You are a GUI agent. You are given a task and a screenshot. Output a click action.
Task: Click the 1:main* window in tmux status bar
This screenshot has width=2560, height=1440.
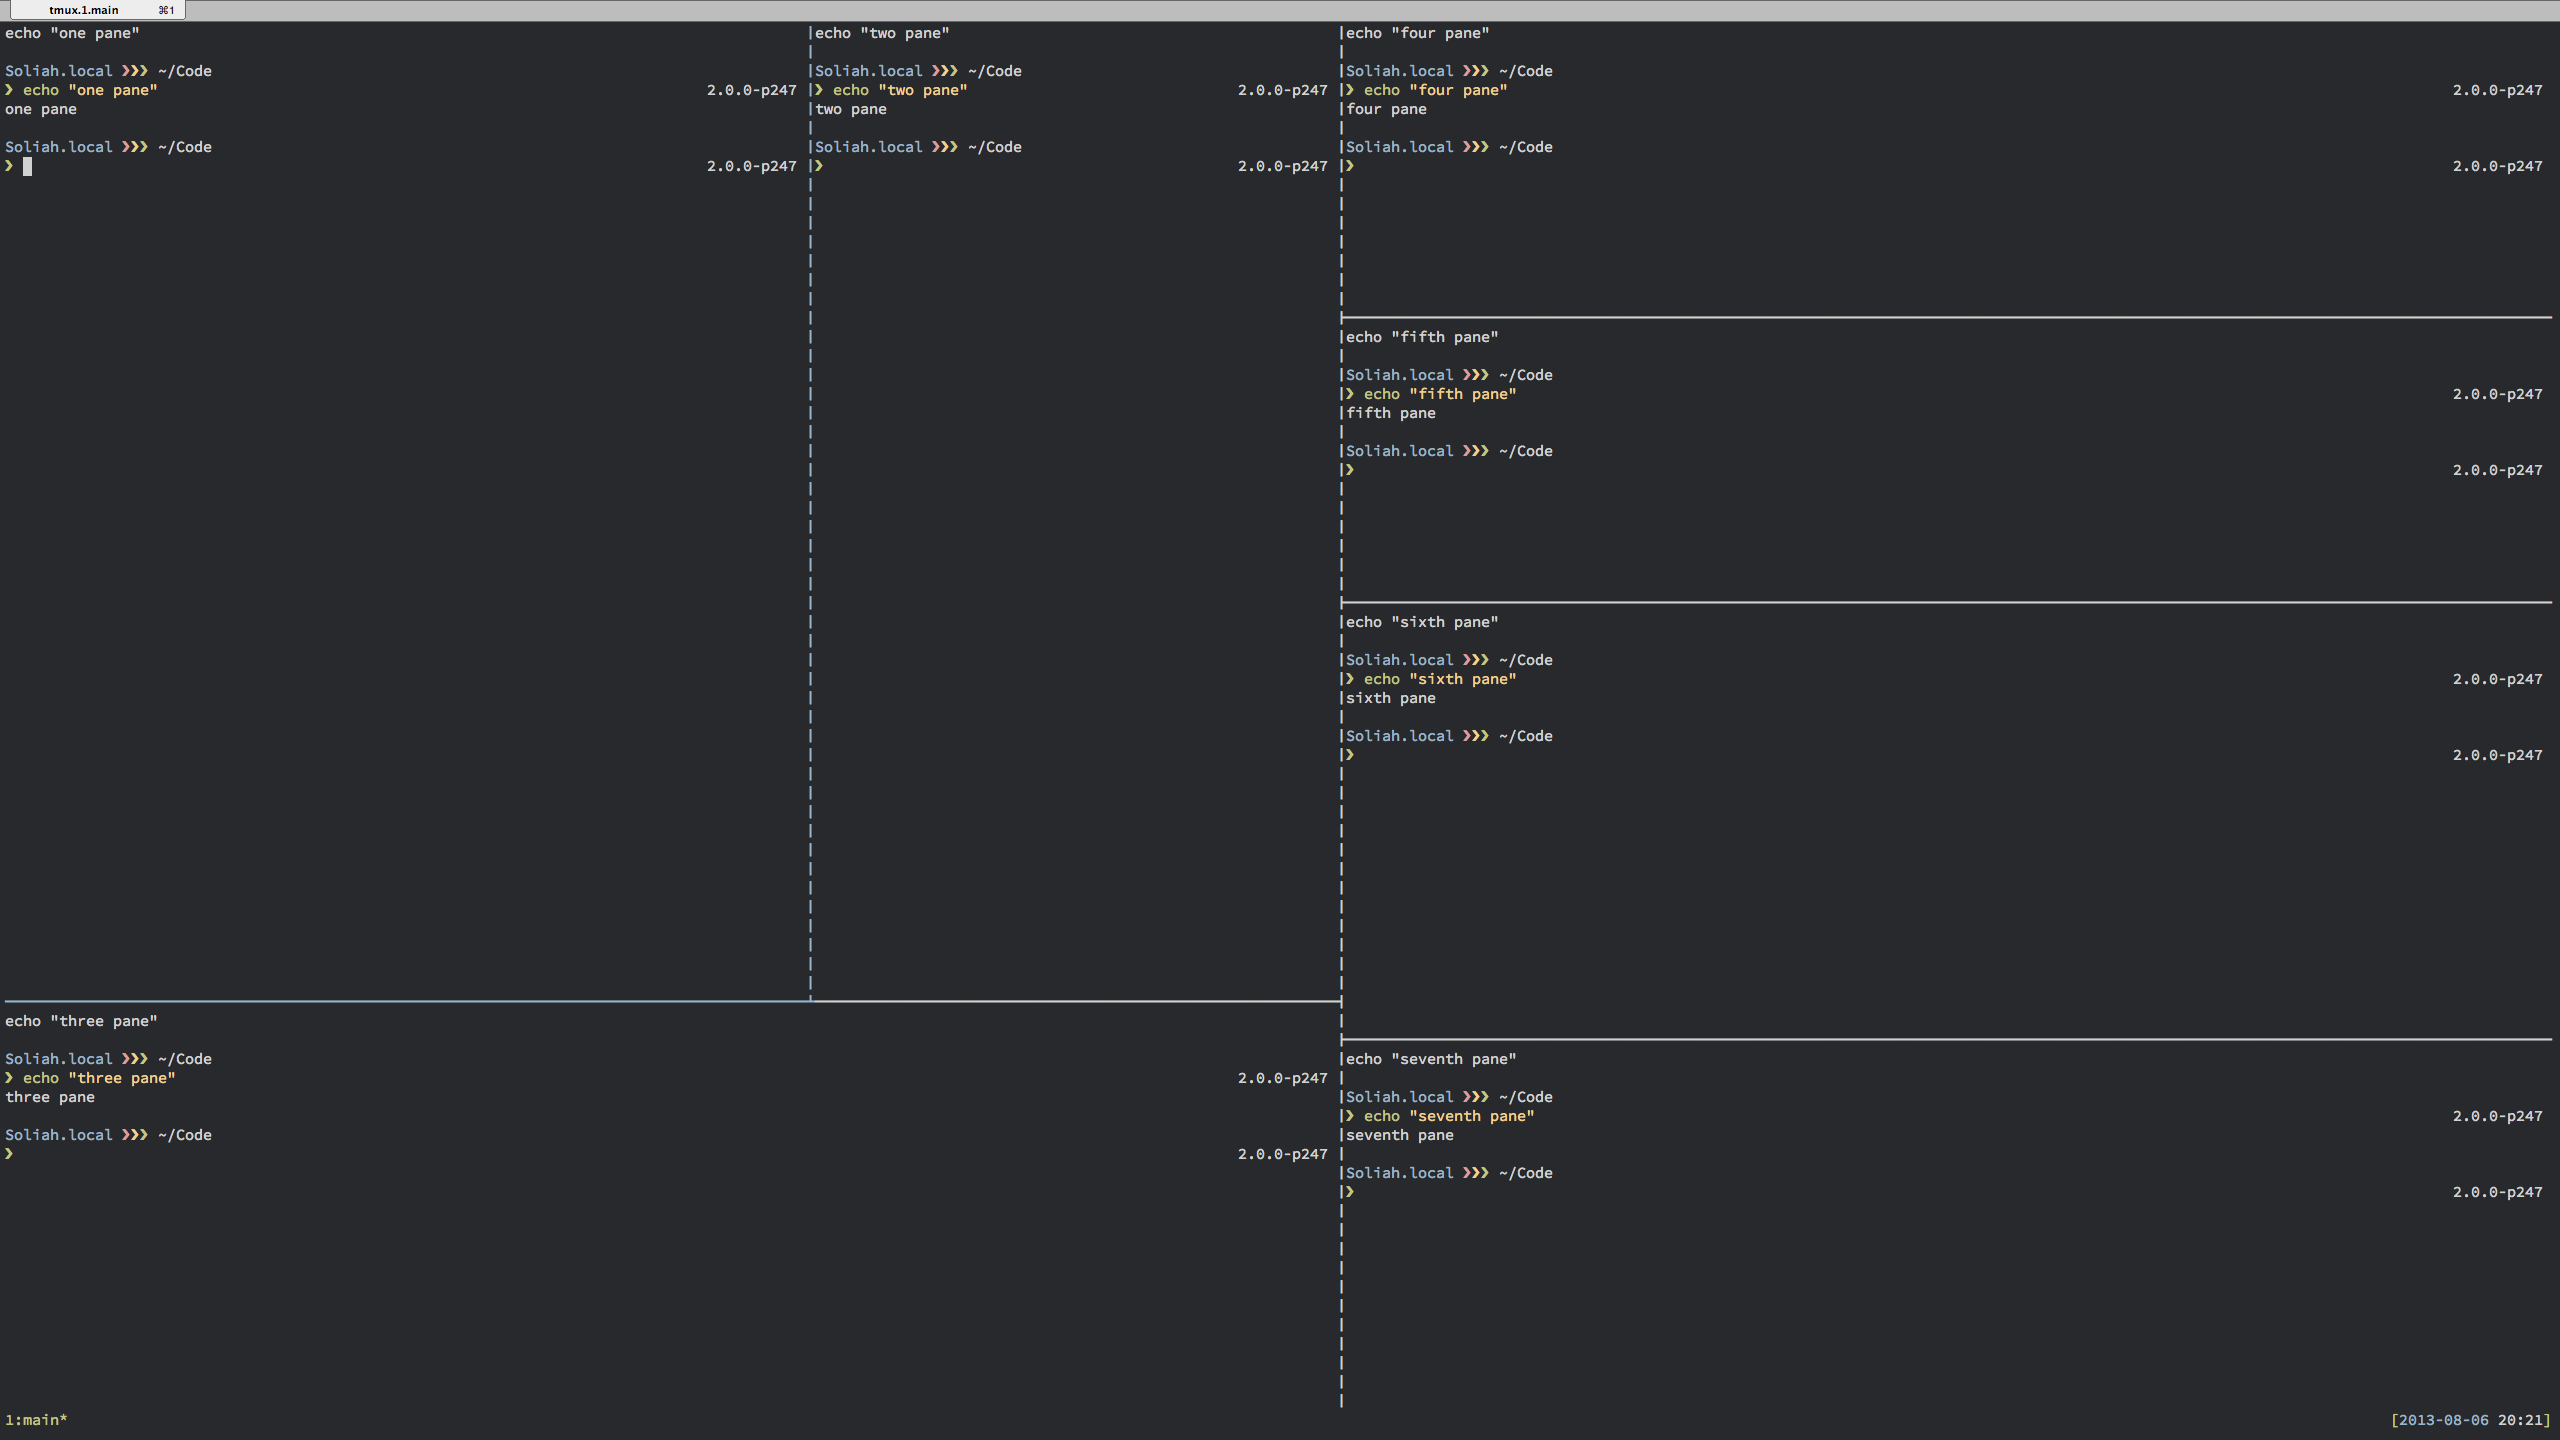point(36,1420)
